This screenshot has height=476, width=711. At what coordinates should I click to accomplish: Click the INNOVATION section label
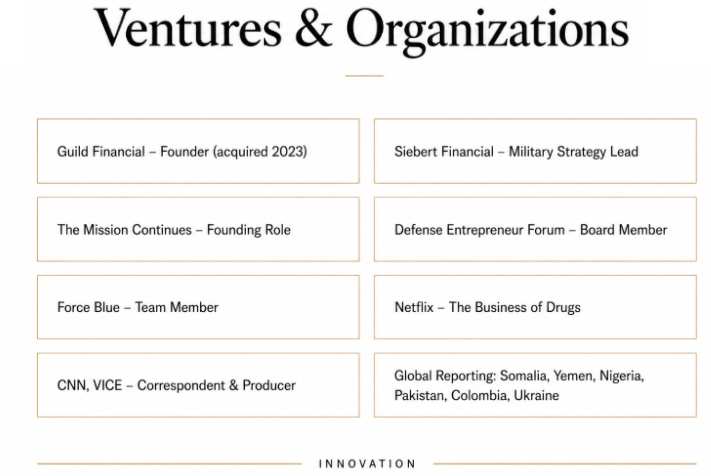pyautogui.click(x=367, y=464)
